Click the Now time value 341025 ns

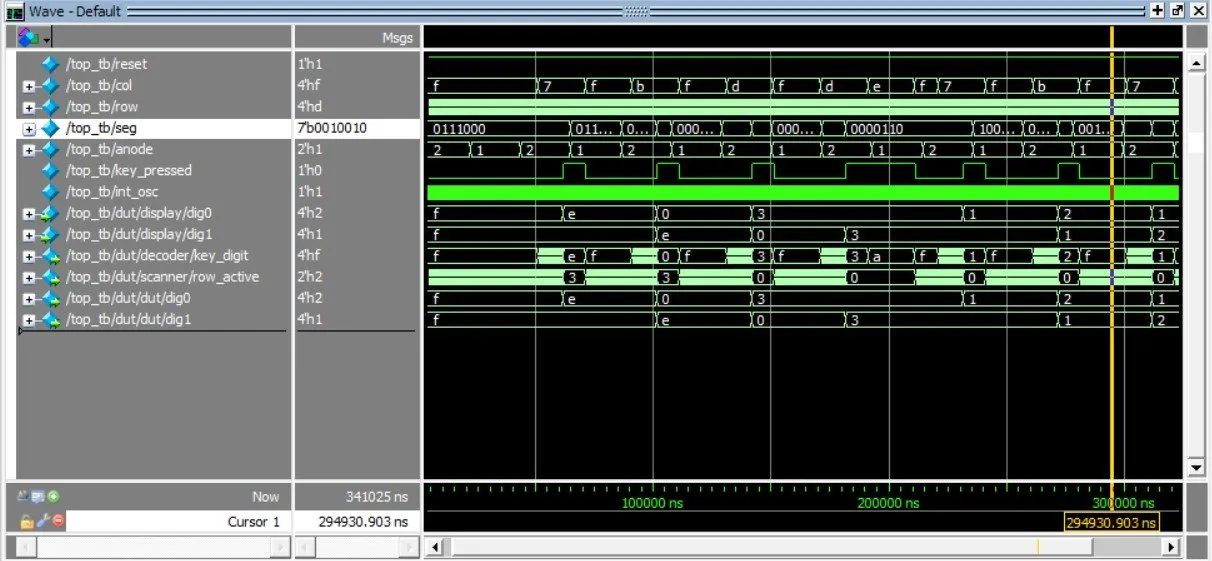tap(378, 496)
